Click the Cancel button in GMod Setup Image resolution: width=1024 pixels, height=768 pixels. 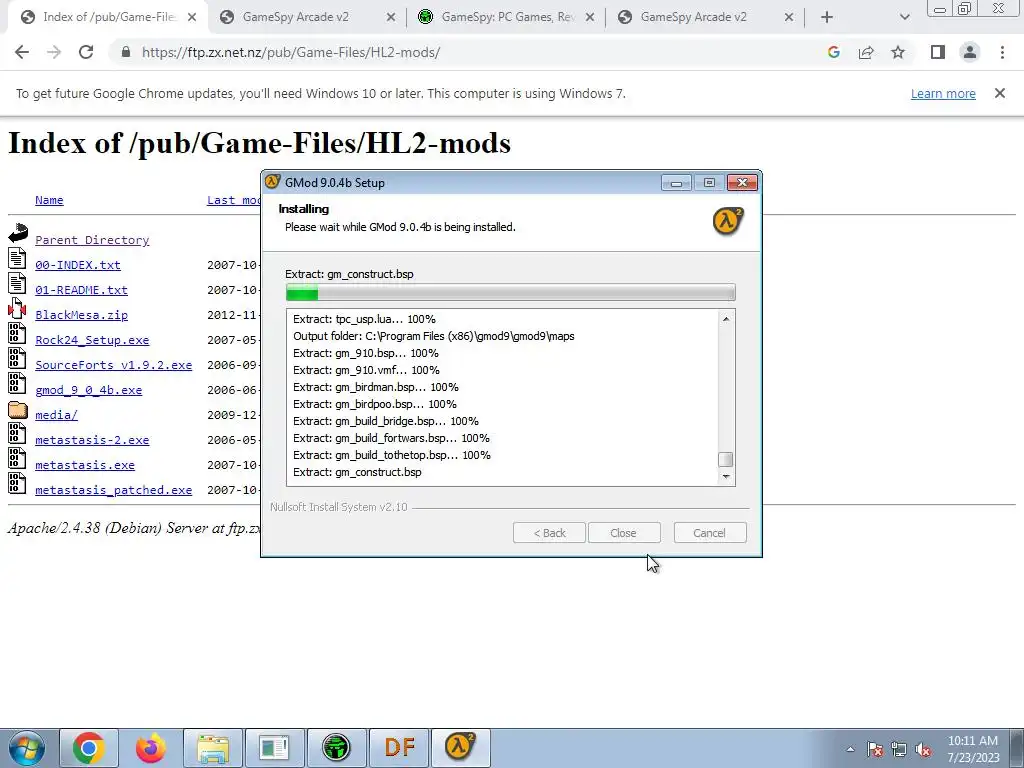click(709, 533)
